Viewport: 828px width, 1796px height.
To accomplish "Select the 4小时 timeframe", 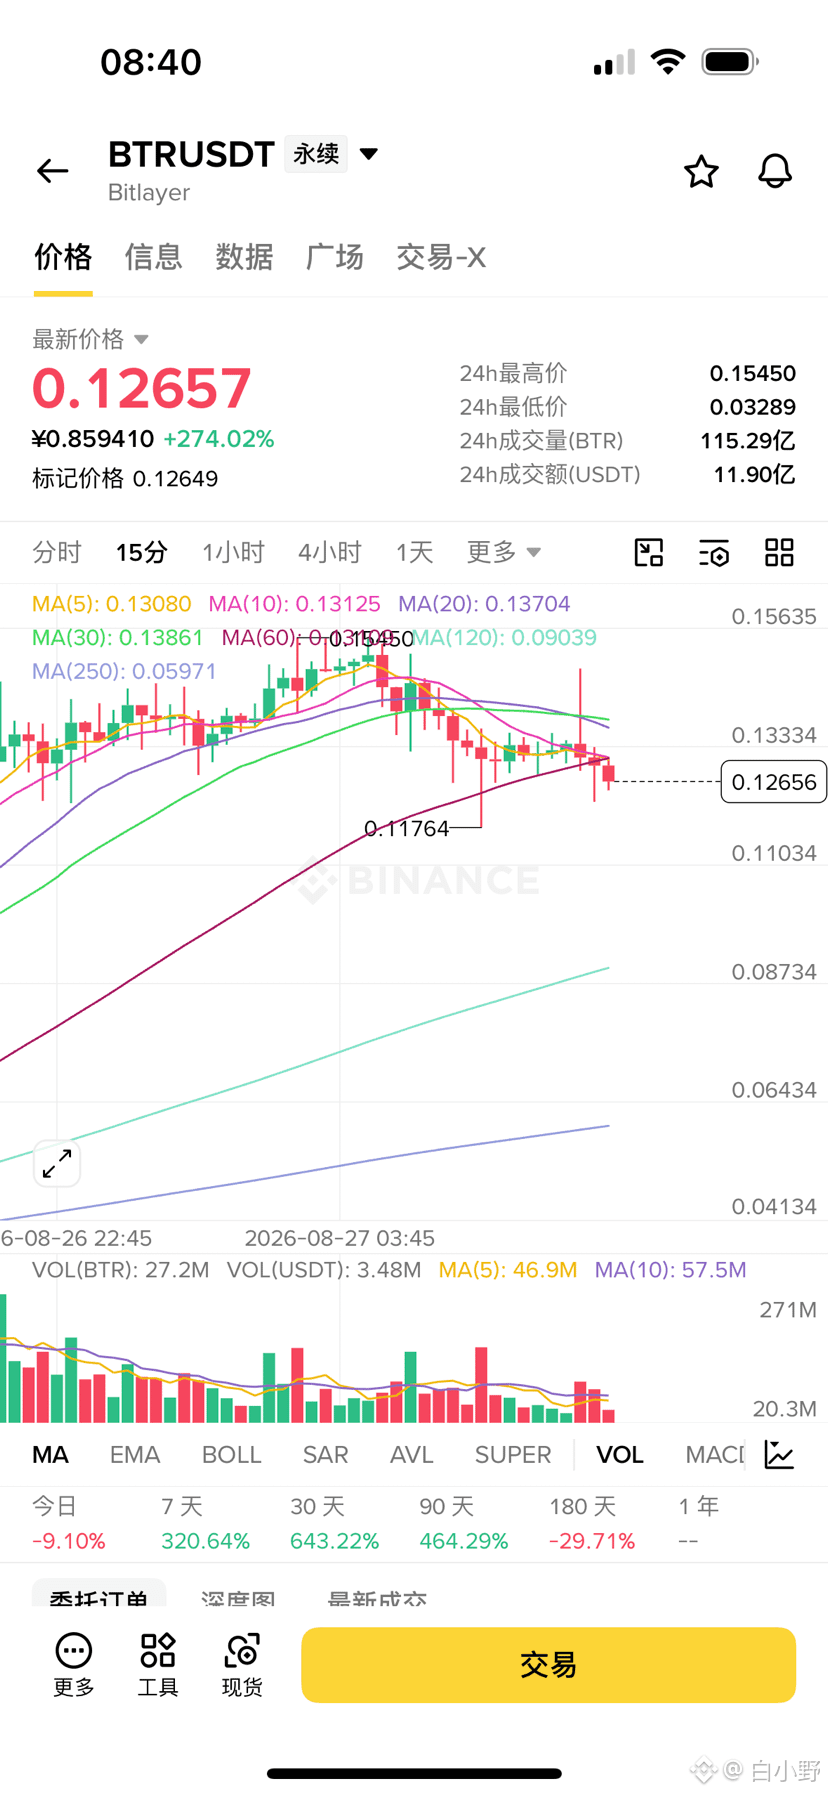I will point(329,552).
